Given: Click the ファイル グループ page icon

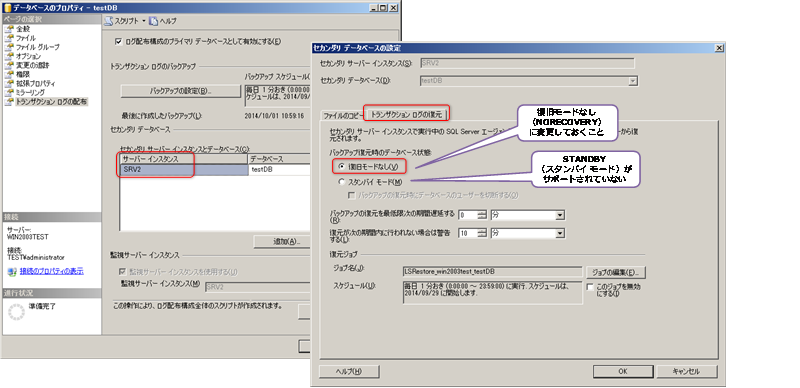Looking at the screenshot, I should pos(9,47).
